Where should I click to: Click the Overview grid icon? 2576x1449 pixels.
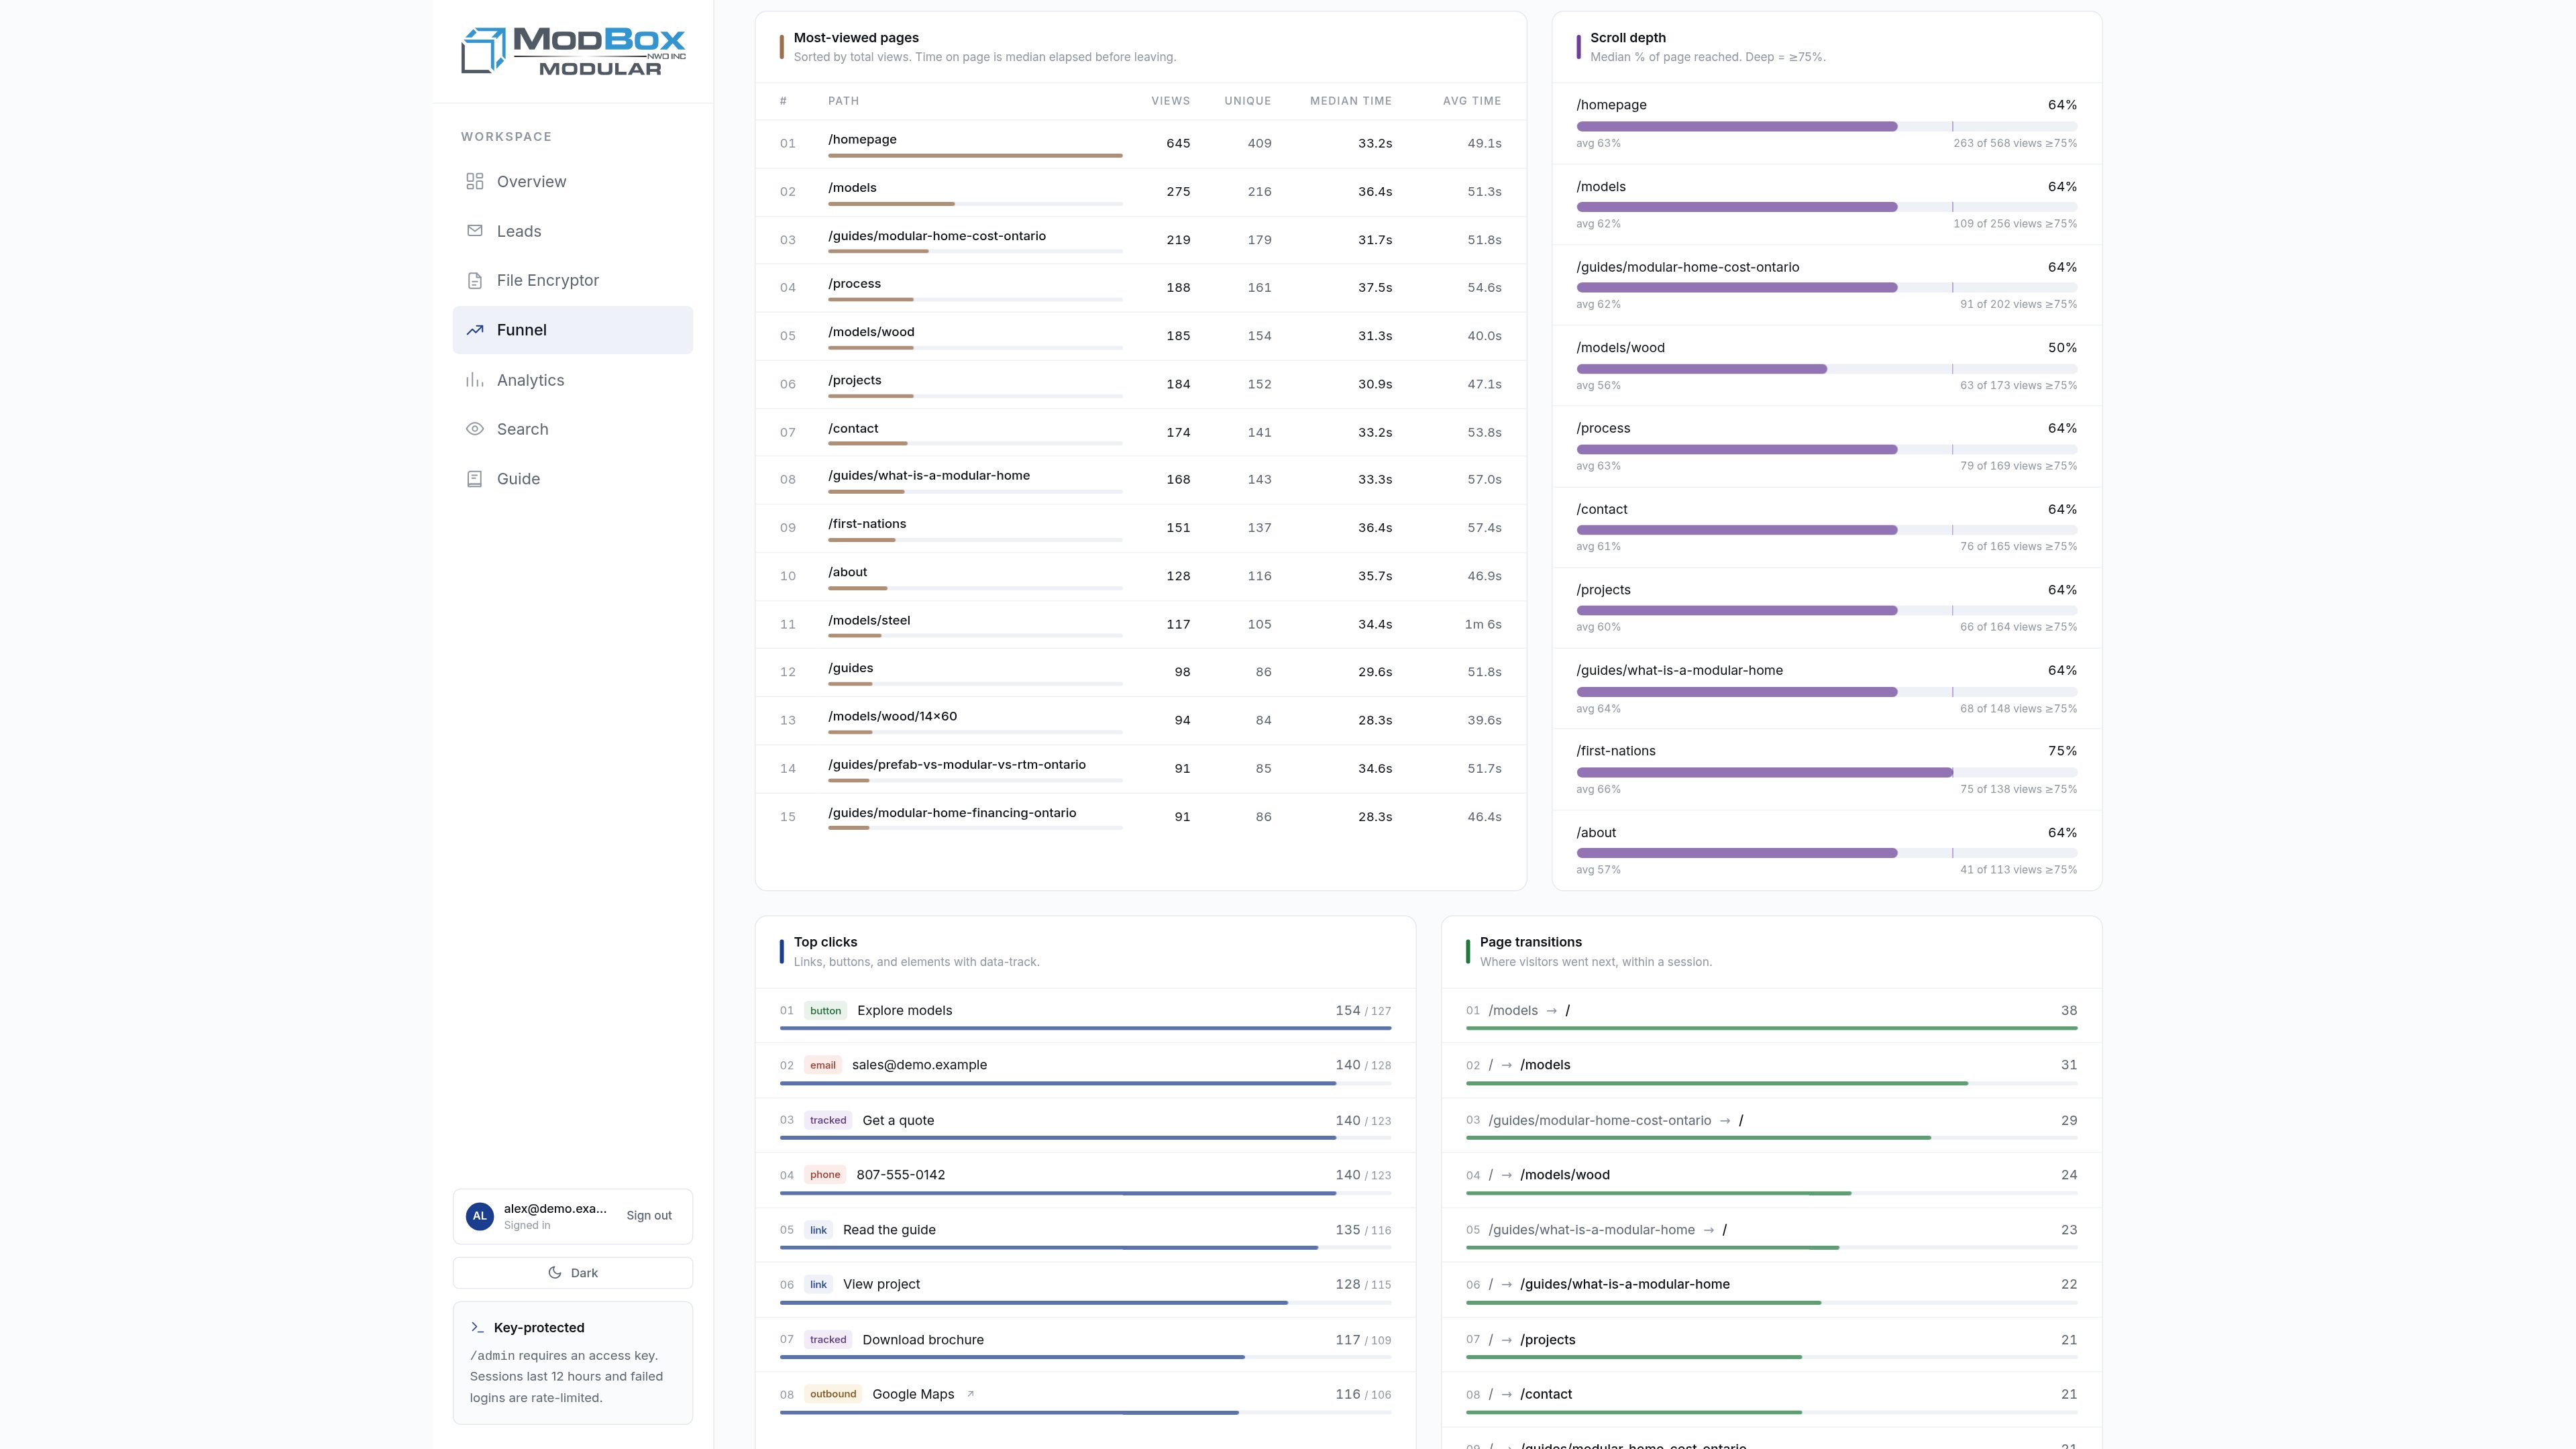point(475,182)
